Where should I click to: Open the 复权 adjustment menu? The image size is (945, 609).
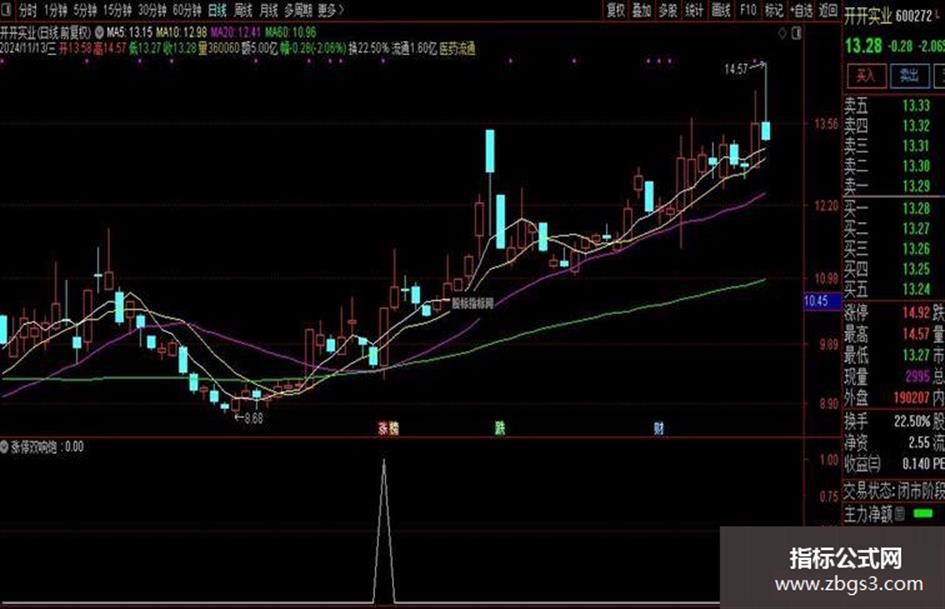tap(616, 10)
